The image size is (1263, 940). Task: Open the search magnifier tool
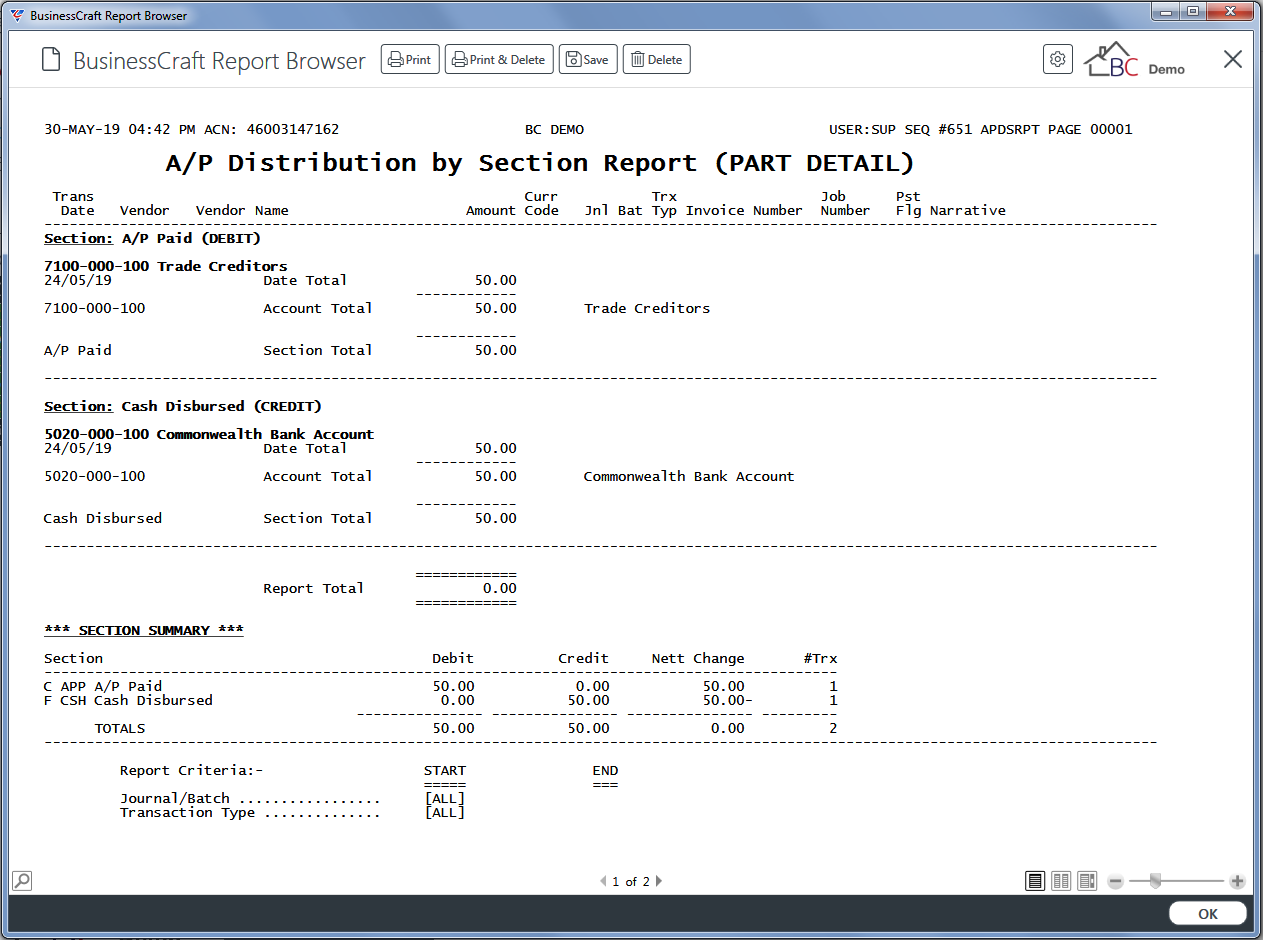coord(22,880)
